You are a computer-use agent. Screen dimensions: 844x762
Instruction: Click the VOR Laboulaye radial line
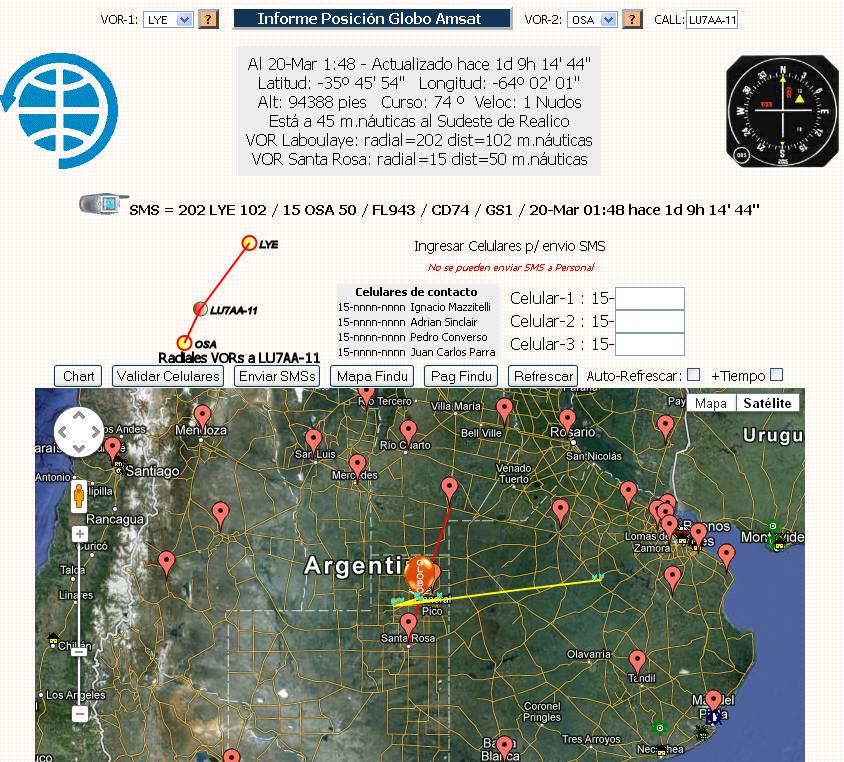point(419,140)
